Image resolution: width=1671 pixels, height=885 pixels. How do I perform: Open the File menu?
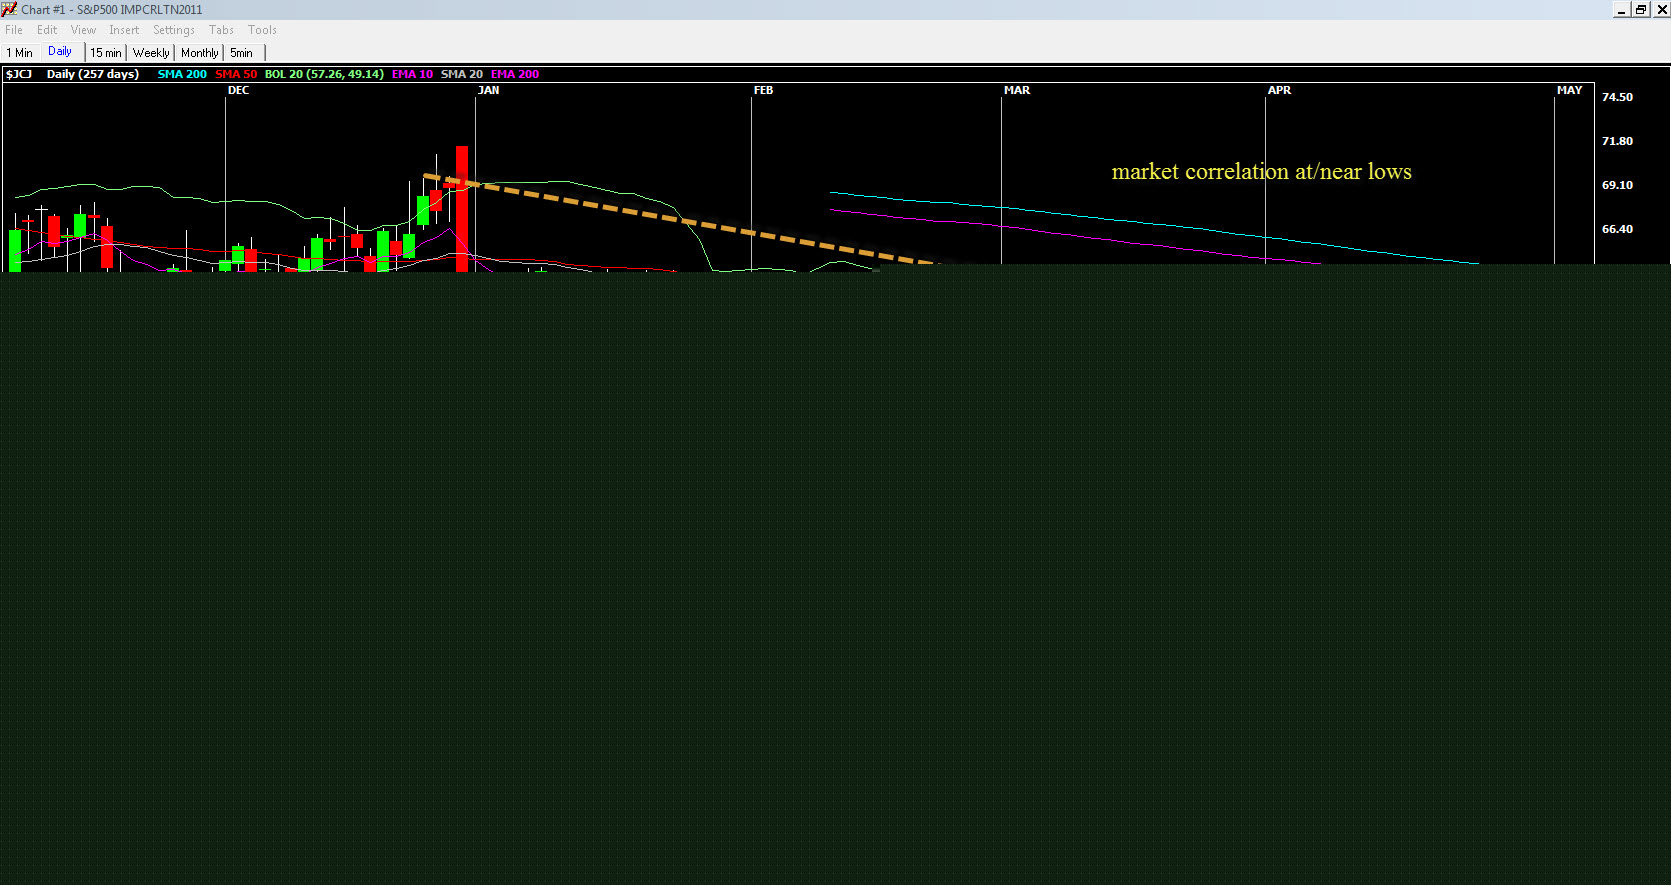click(14, 30)
